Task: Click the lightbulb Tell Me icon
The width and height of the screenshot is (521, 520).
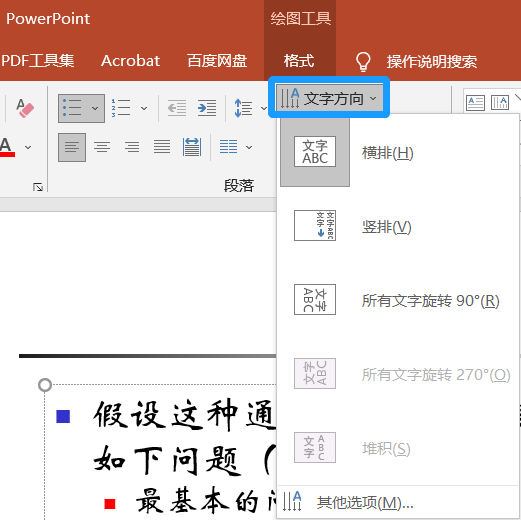Action: click(363, 62)
